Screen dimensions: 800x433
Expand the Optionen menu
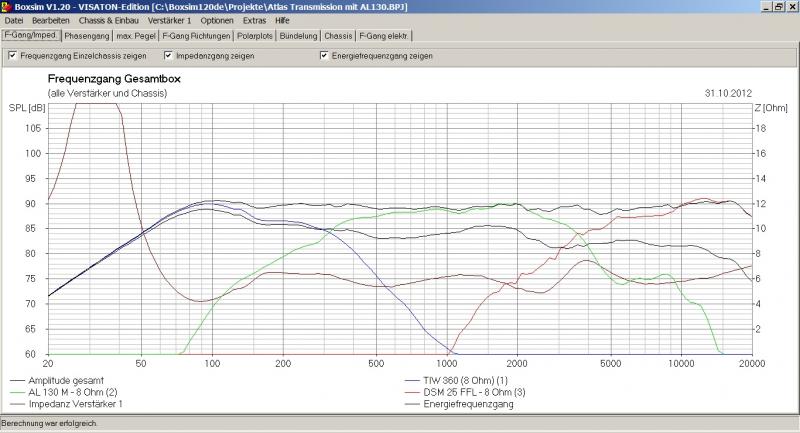217,20
